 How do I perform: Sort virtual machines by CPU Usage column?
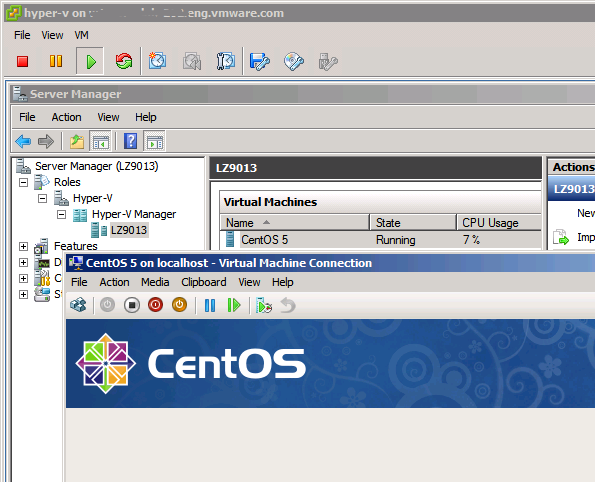pos(499,223)
